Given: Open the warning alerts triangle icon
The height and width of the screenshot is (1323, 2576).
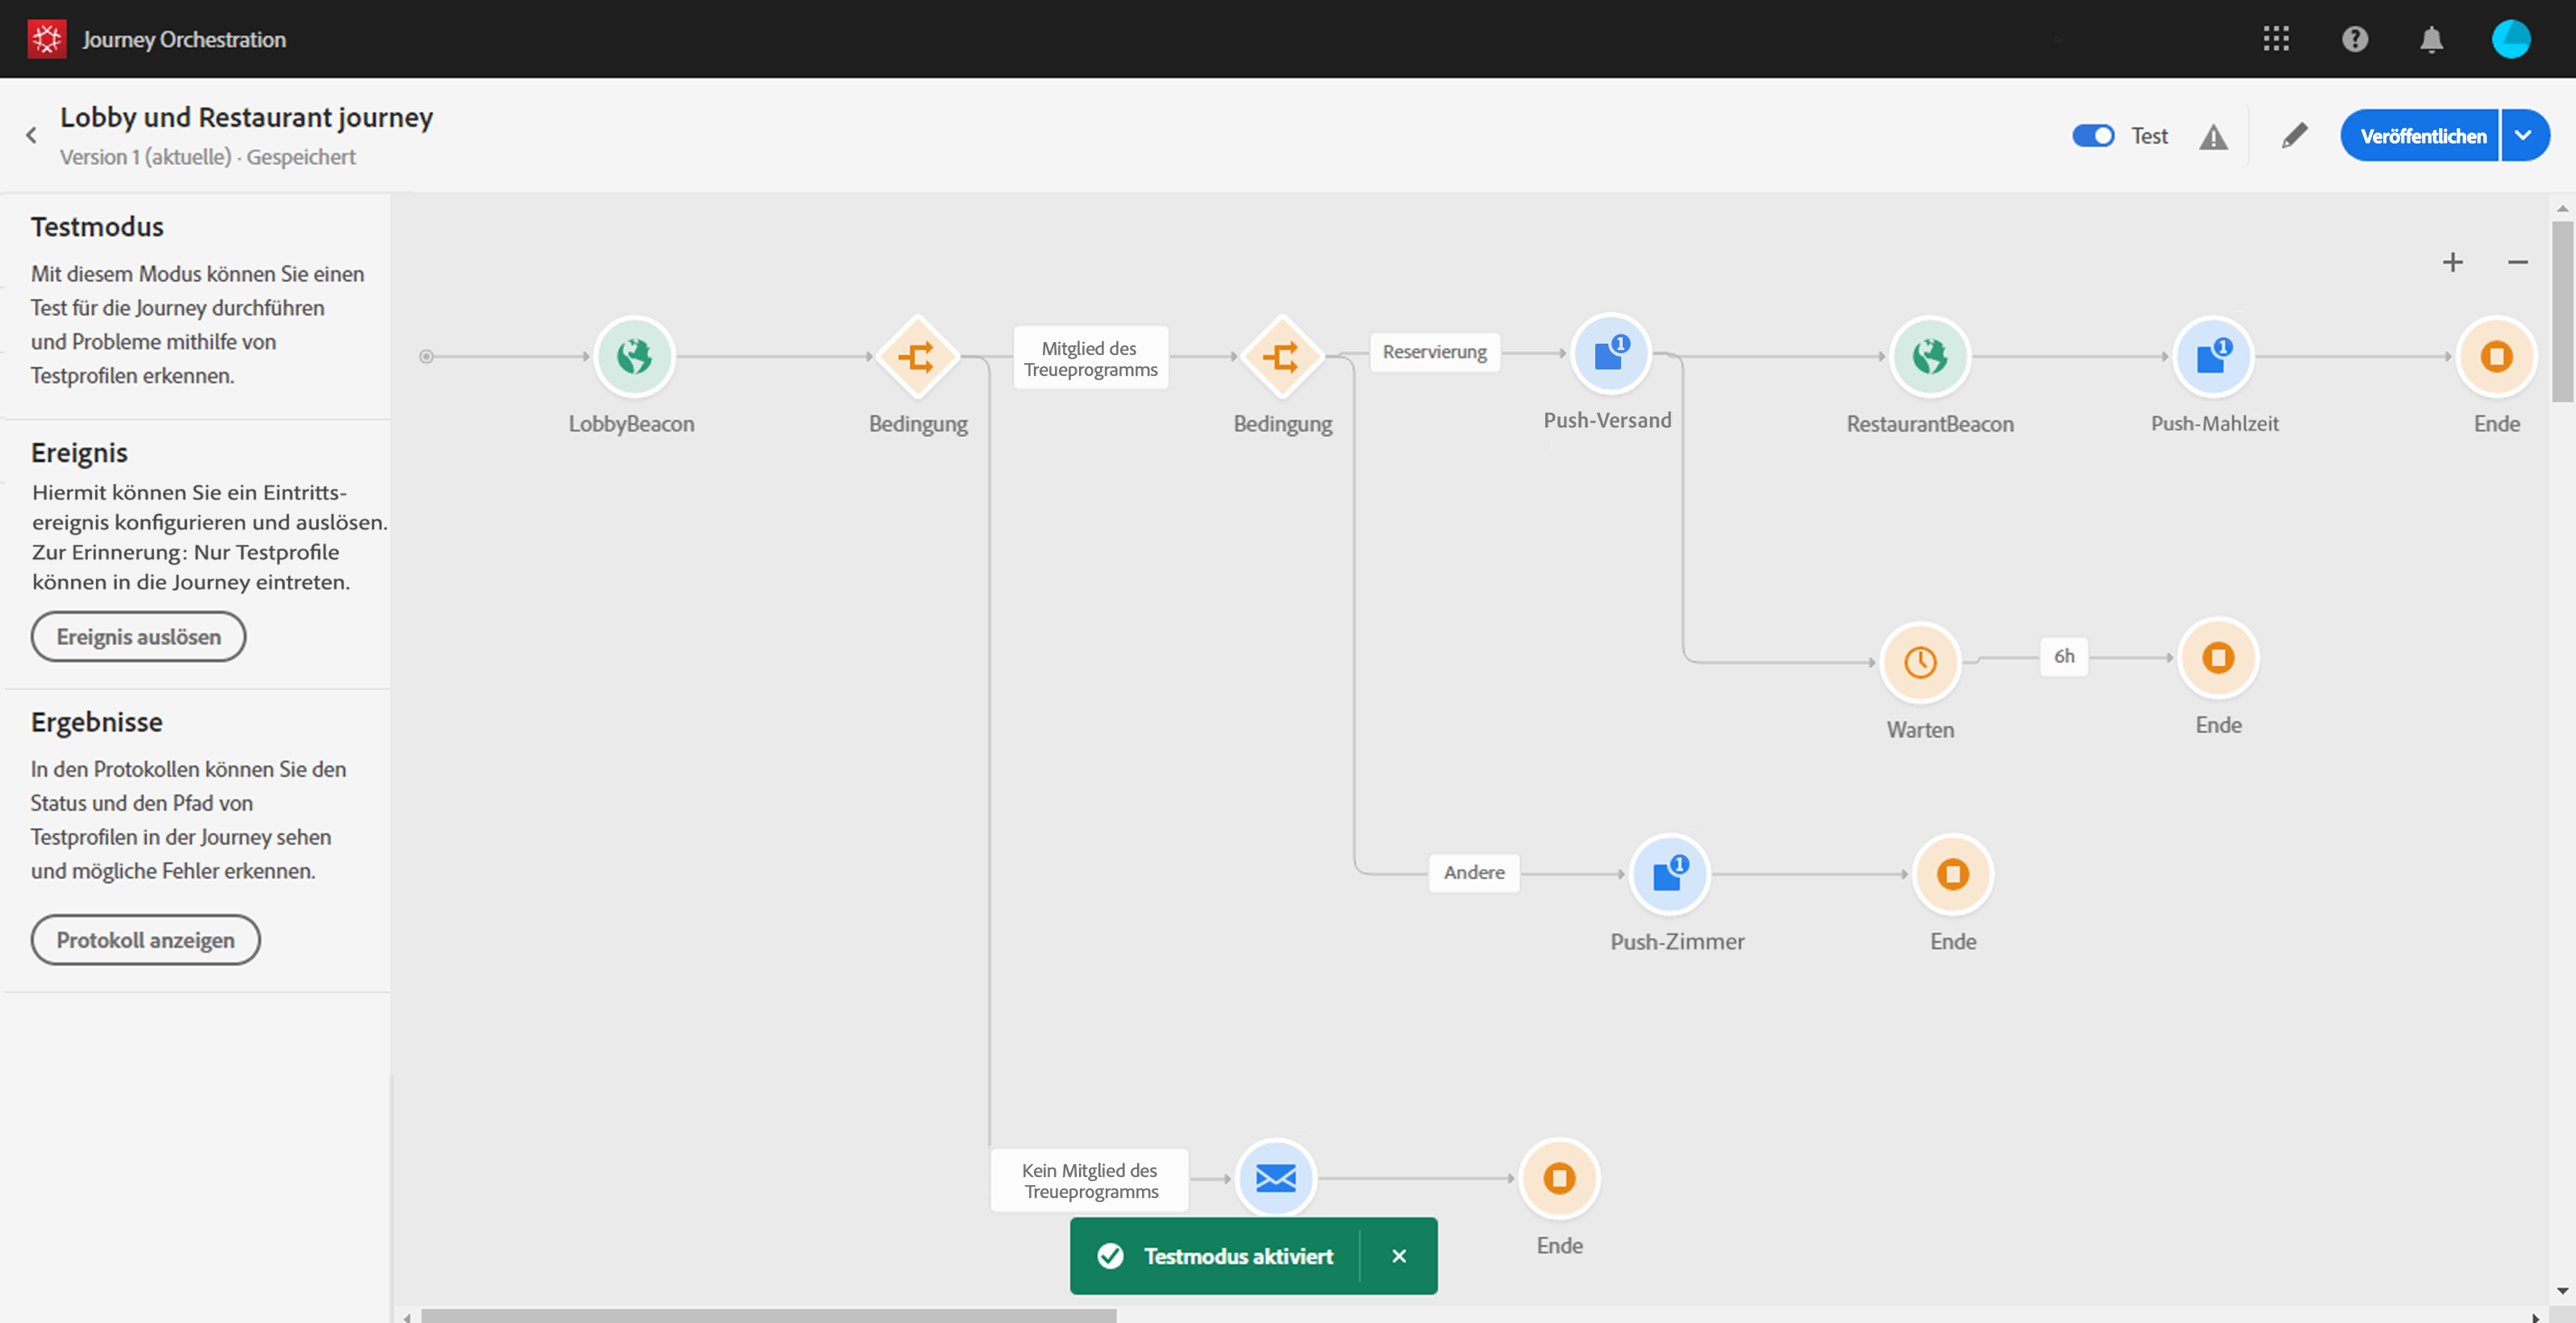Looking at the screenshot, I should tap(2213, 137).
